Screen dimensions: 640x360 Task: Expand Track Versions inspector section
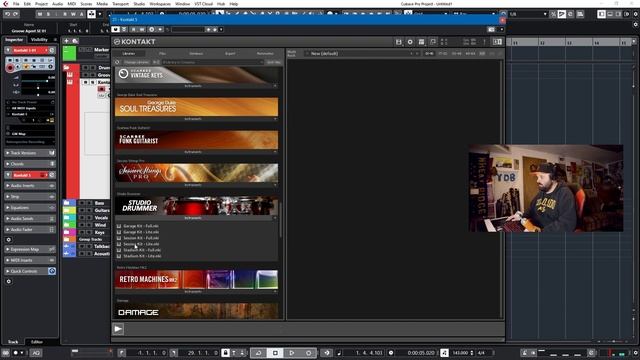point(30,153)
